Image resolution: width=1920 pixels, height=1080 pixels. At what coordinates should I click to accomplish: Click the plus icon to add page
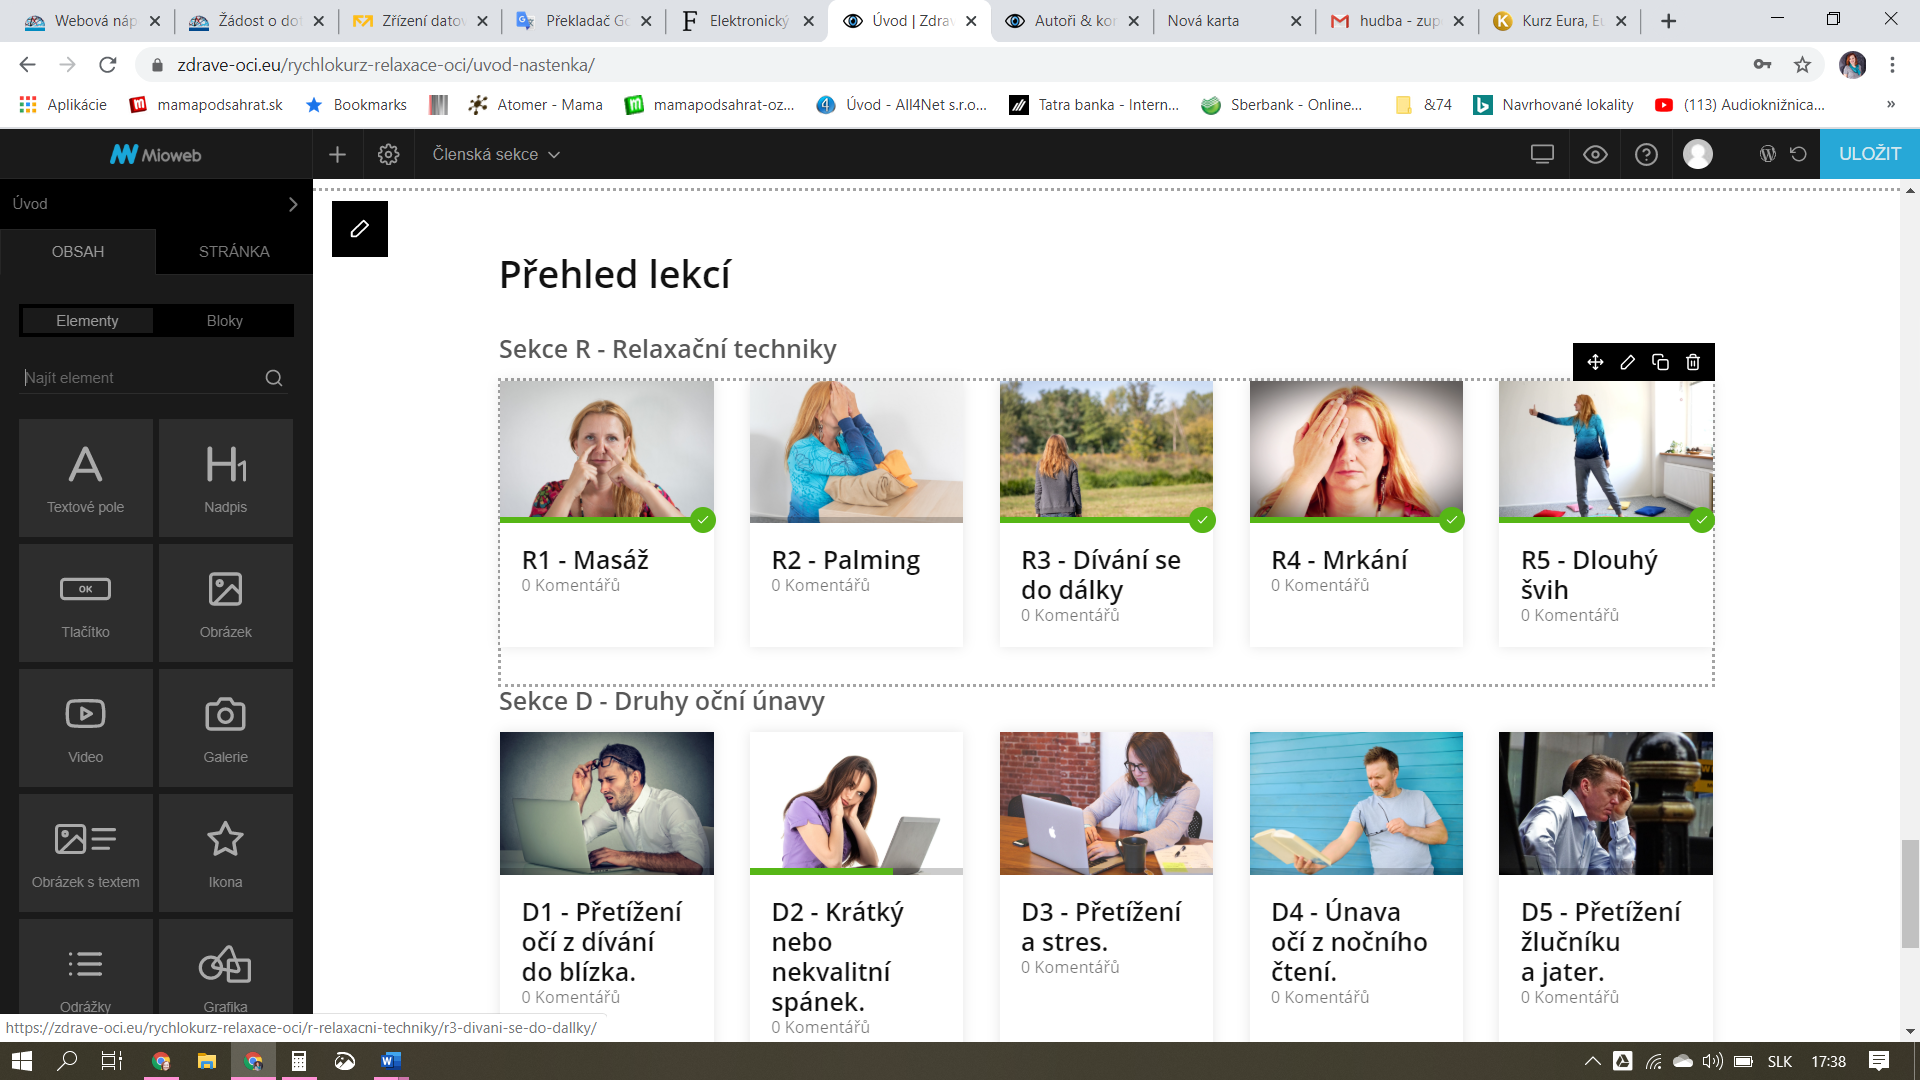(x=337, y=154)
